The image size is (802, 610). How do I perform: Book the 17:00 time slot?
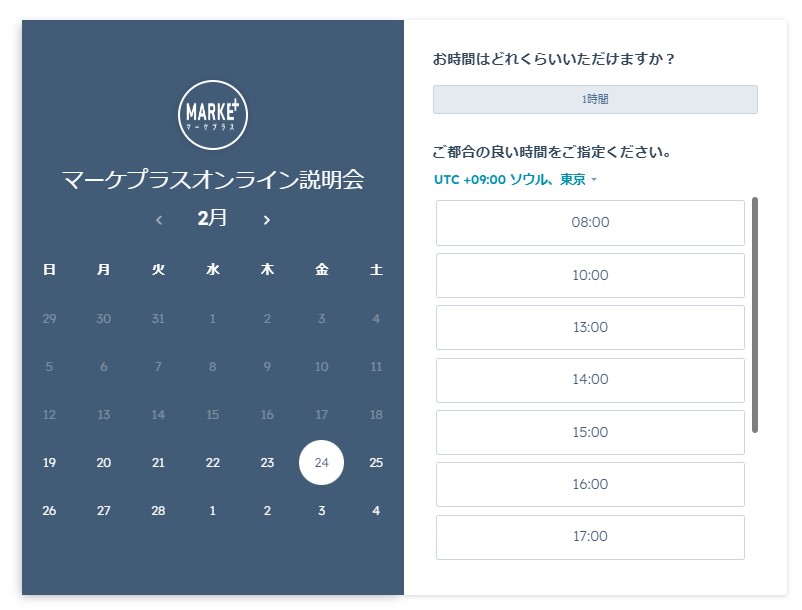[x=590, y=536]
